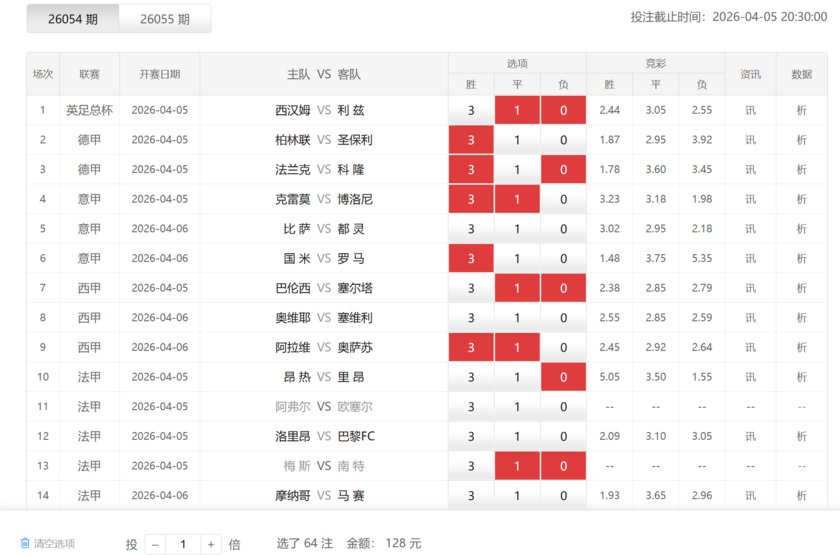Image resolution: width=840 pixels, height=555 pixels.
Task: Open 讯 news for 西汉姆 VS 利兹
Action: (x=751, y=110)
